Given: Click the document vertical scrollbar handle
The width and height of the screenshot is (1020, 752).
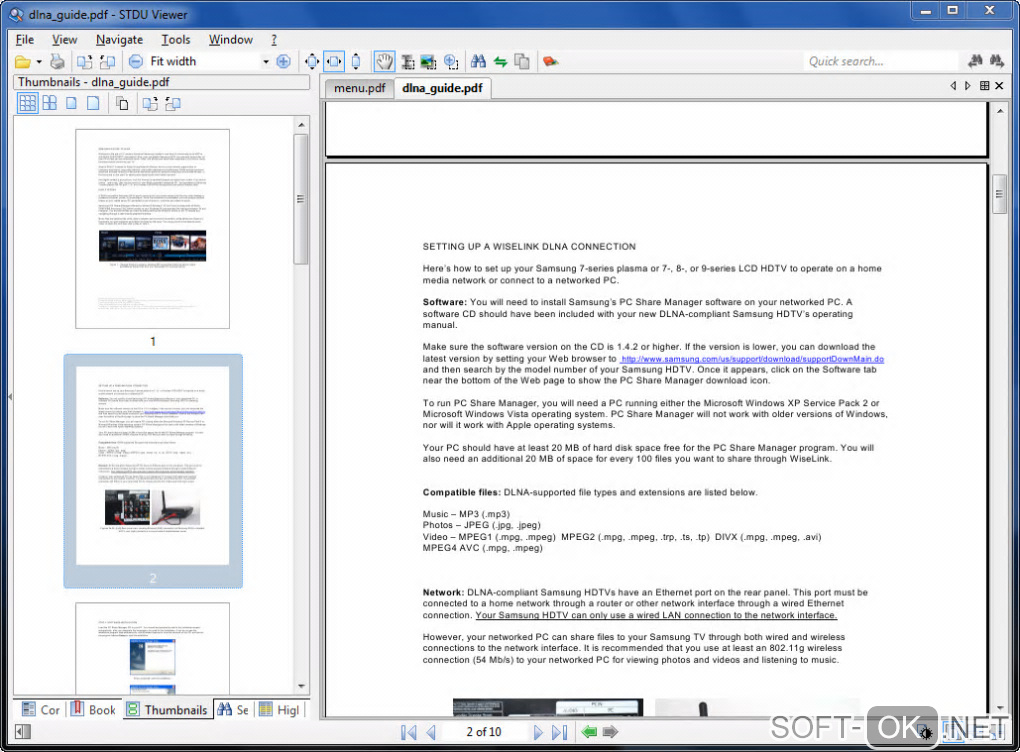Looking at the screenshot, I should point(1000,194).
